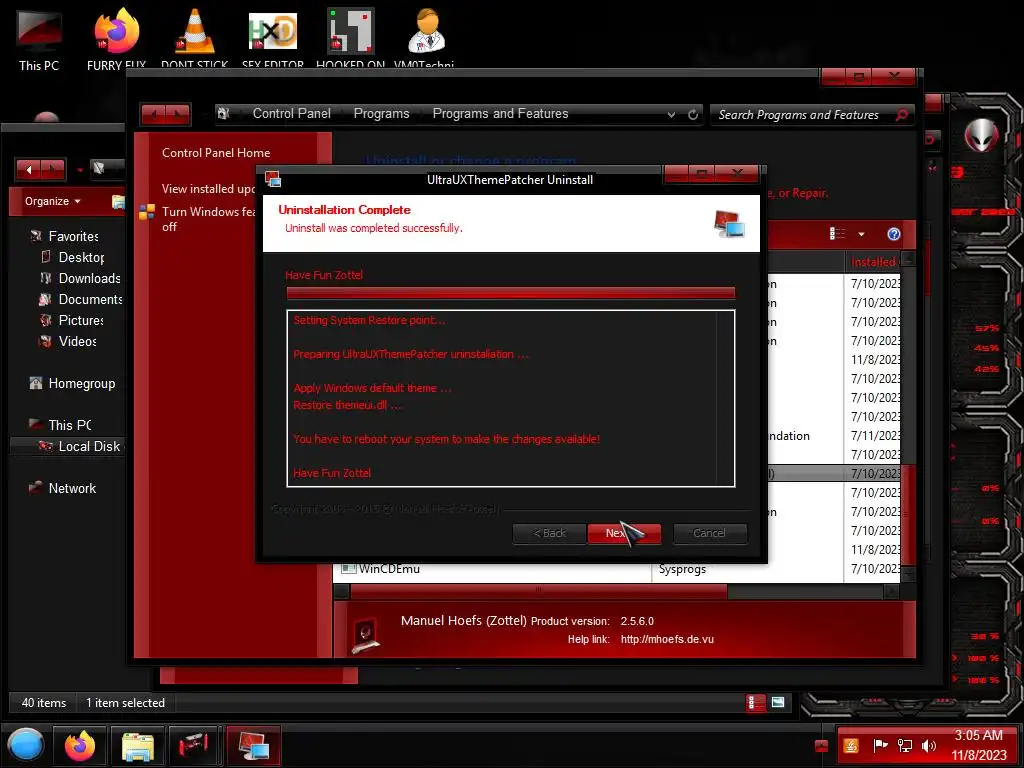Viewport: 1024px width, 768px height.
Task: Select Homegroup in explorer navigation pane
Action: click(x=82, y=383)
